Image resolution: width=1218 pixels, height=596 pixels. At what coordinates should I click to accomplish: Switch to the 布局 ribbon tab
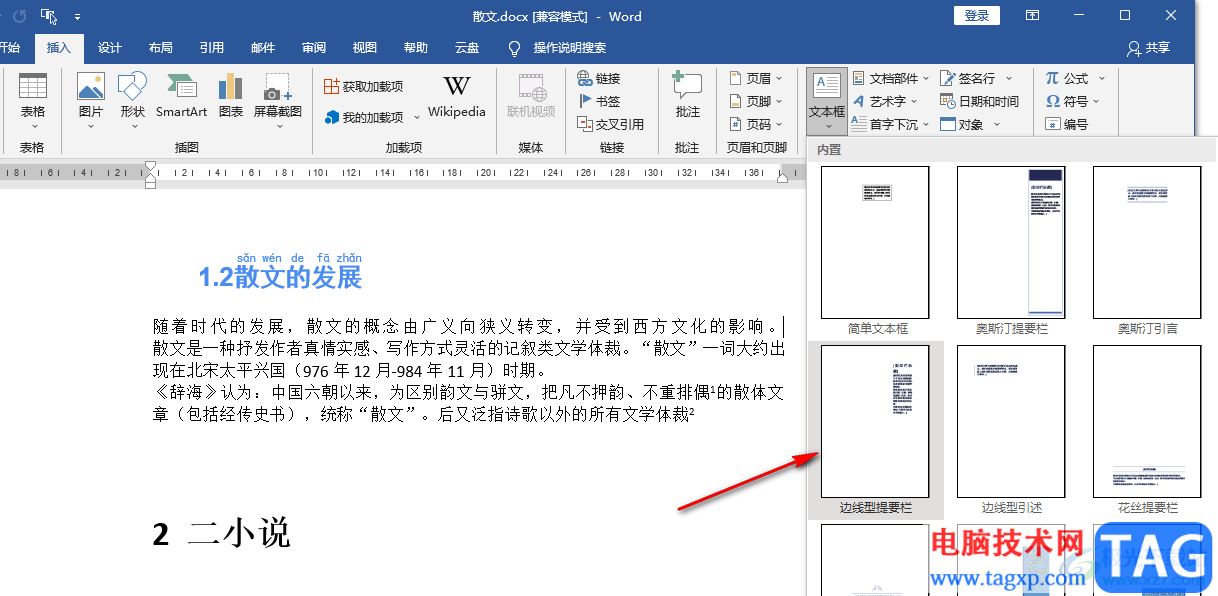click(x=160, y=48)
